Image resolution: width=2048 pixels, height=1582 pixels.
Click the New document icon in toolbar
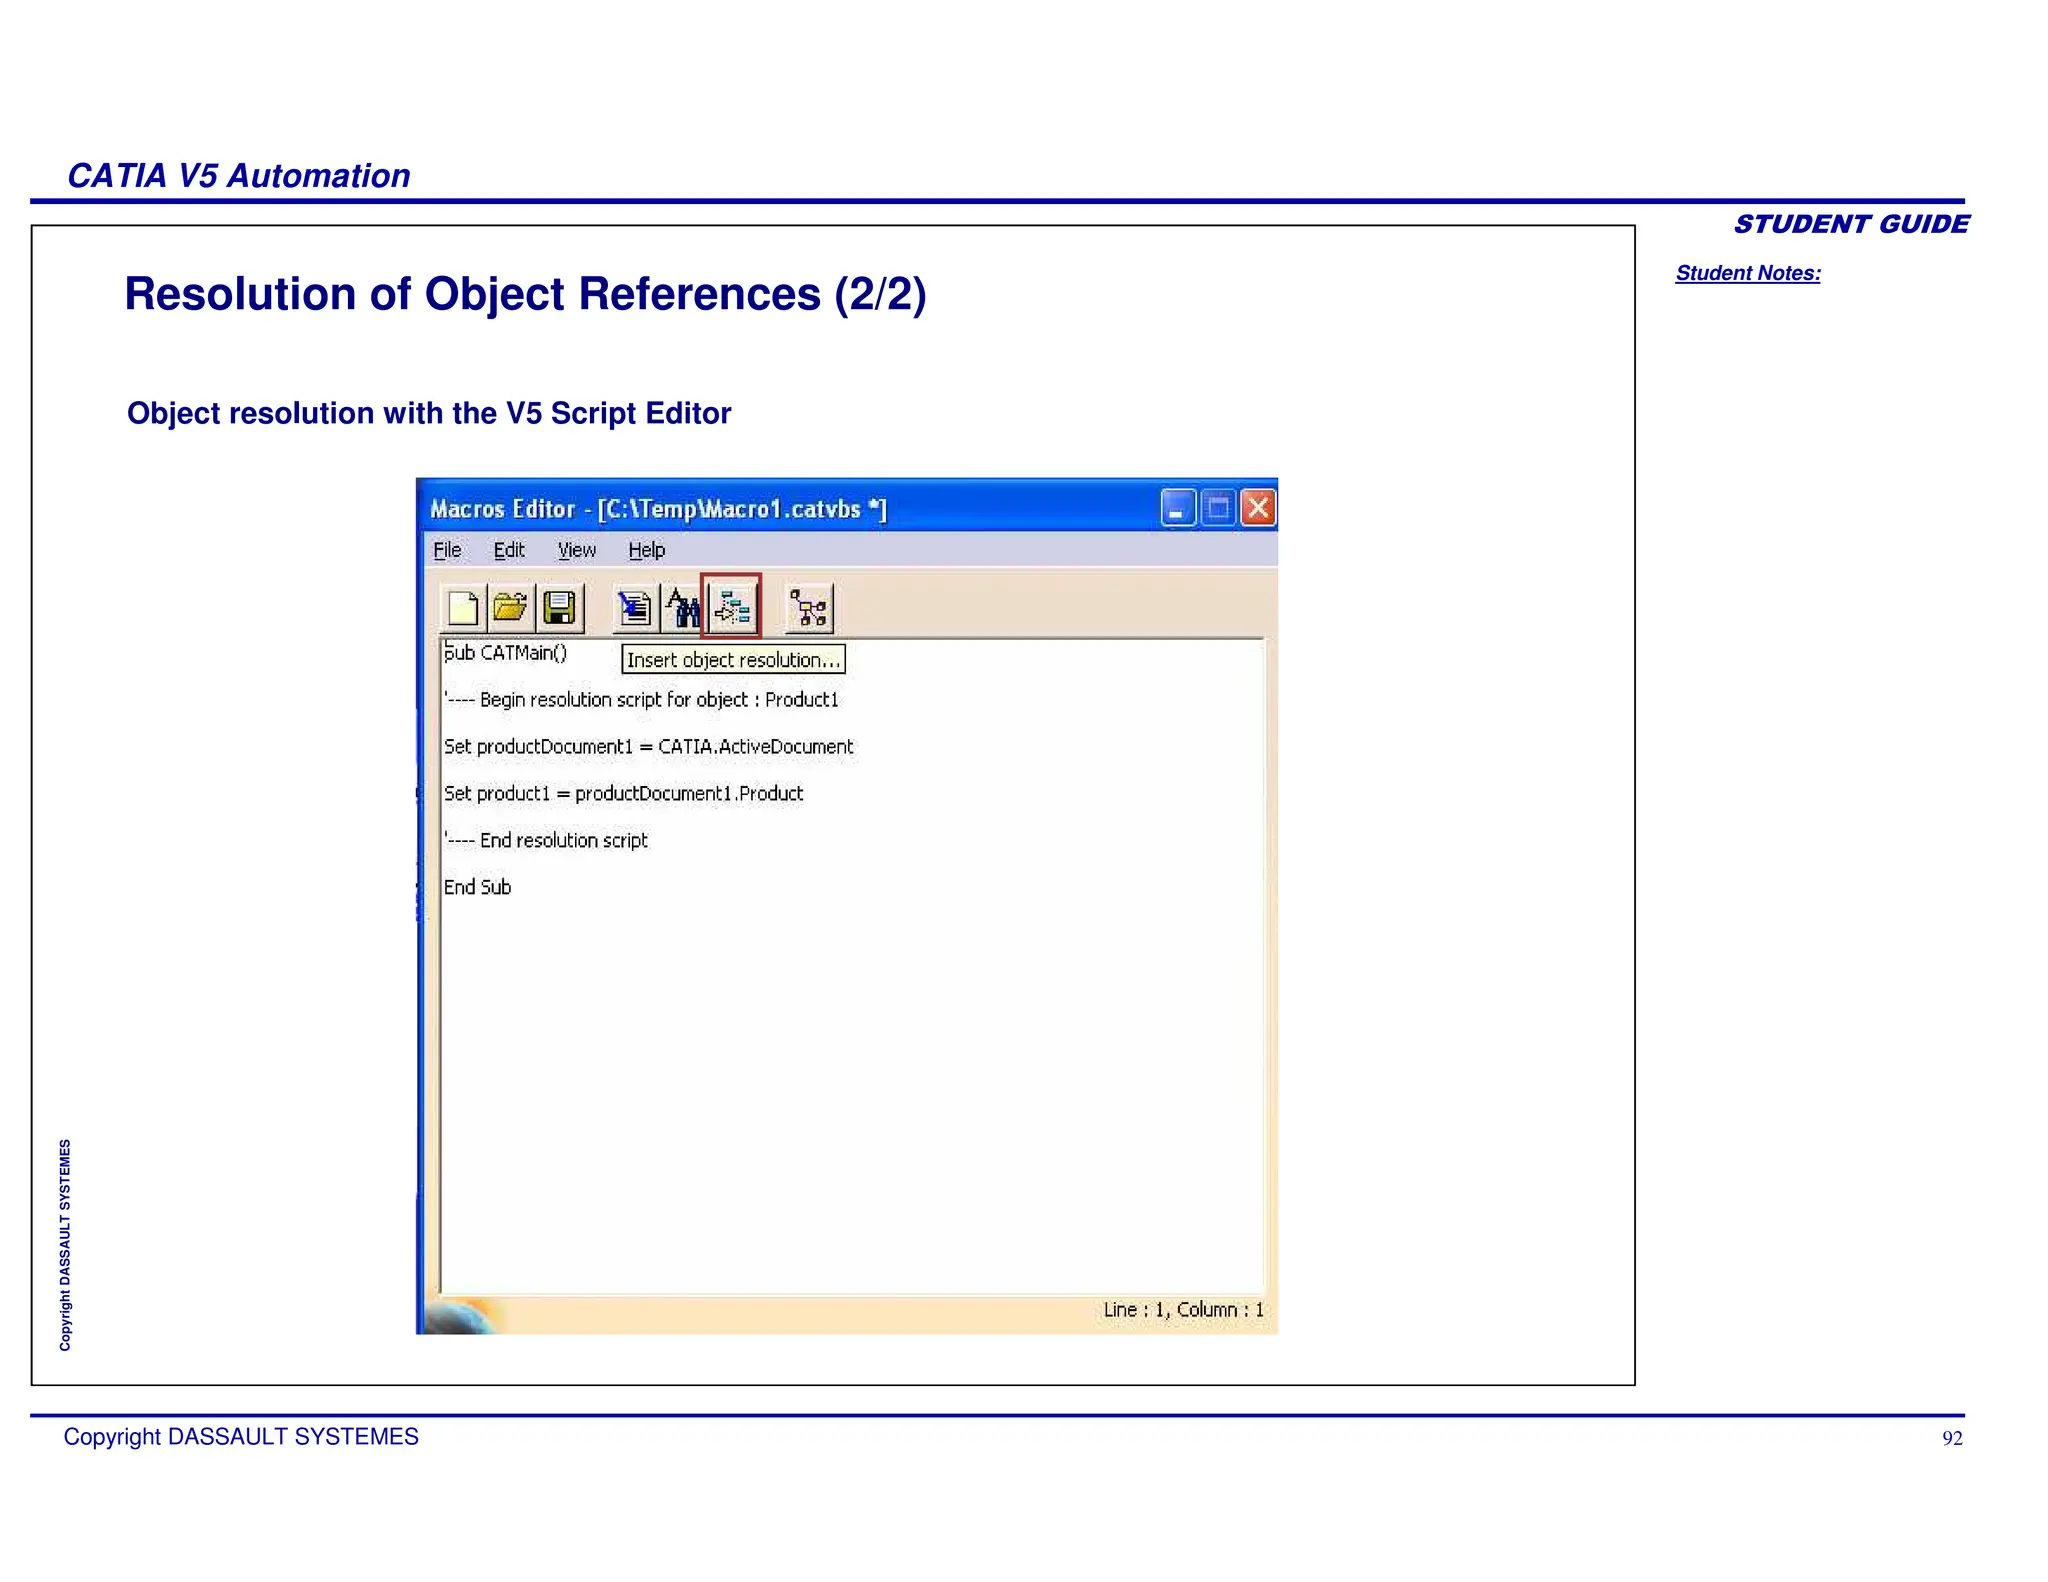[x=463, y=607]
